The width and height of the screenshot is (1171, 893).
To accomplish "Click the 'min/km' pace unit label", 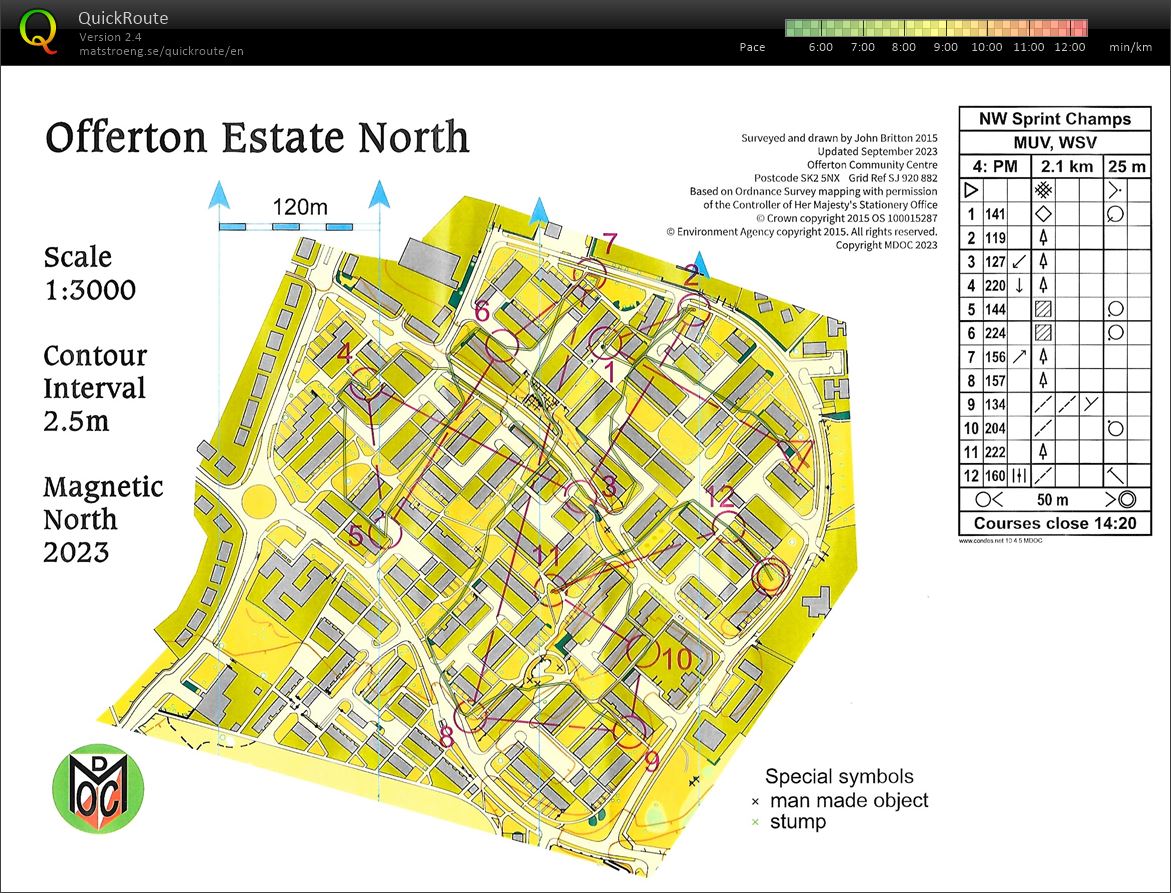I will pos(1130,47).
